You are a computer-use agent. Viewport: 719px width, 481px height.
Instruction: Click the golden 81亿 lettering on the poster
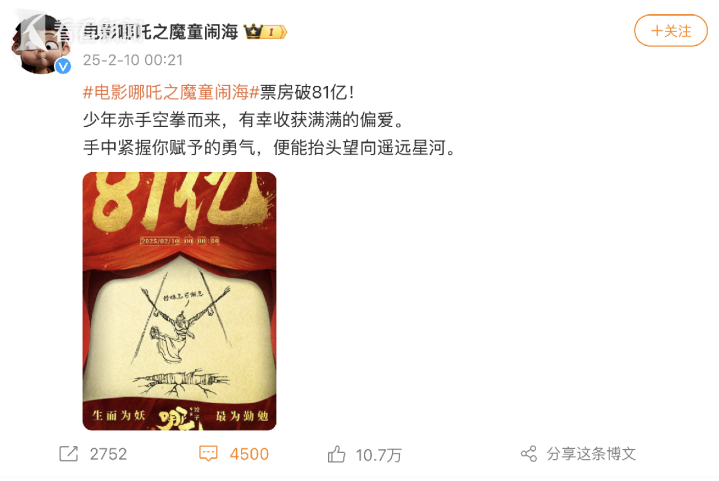[x=181, y=201]
